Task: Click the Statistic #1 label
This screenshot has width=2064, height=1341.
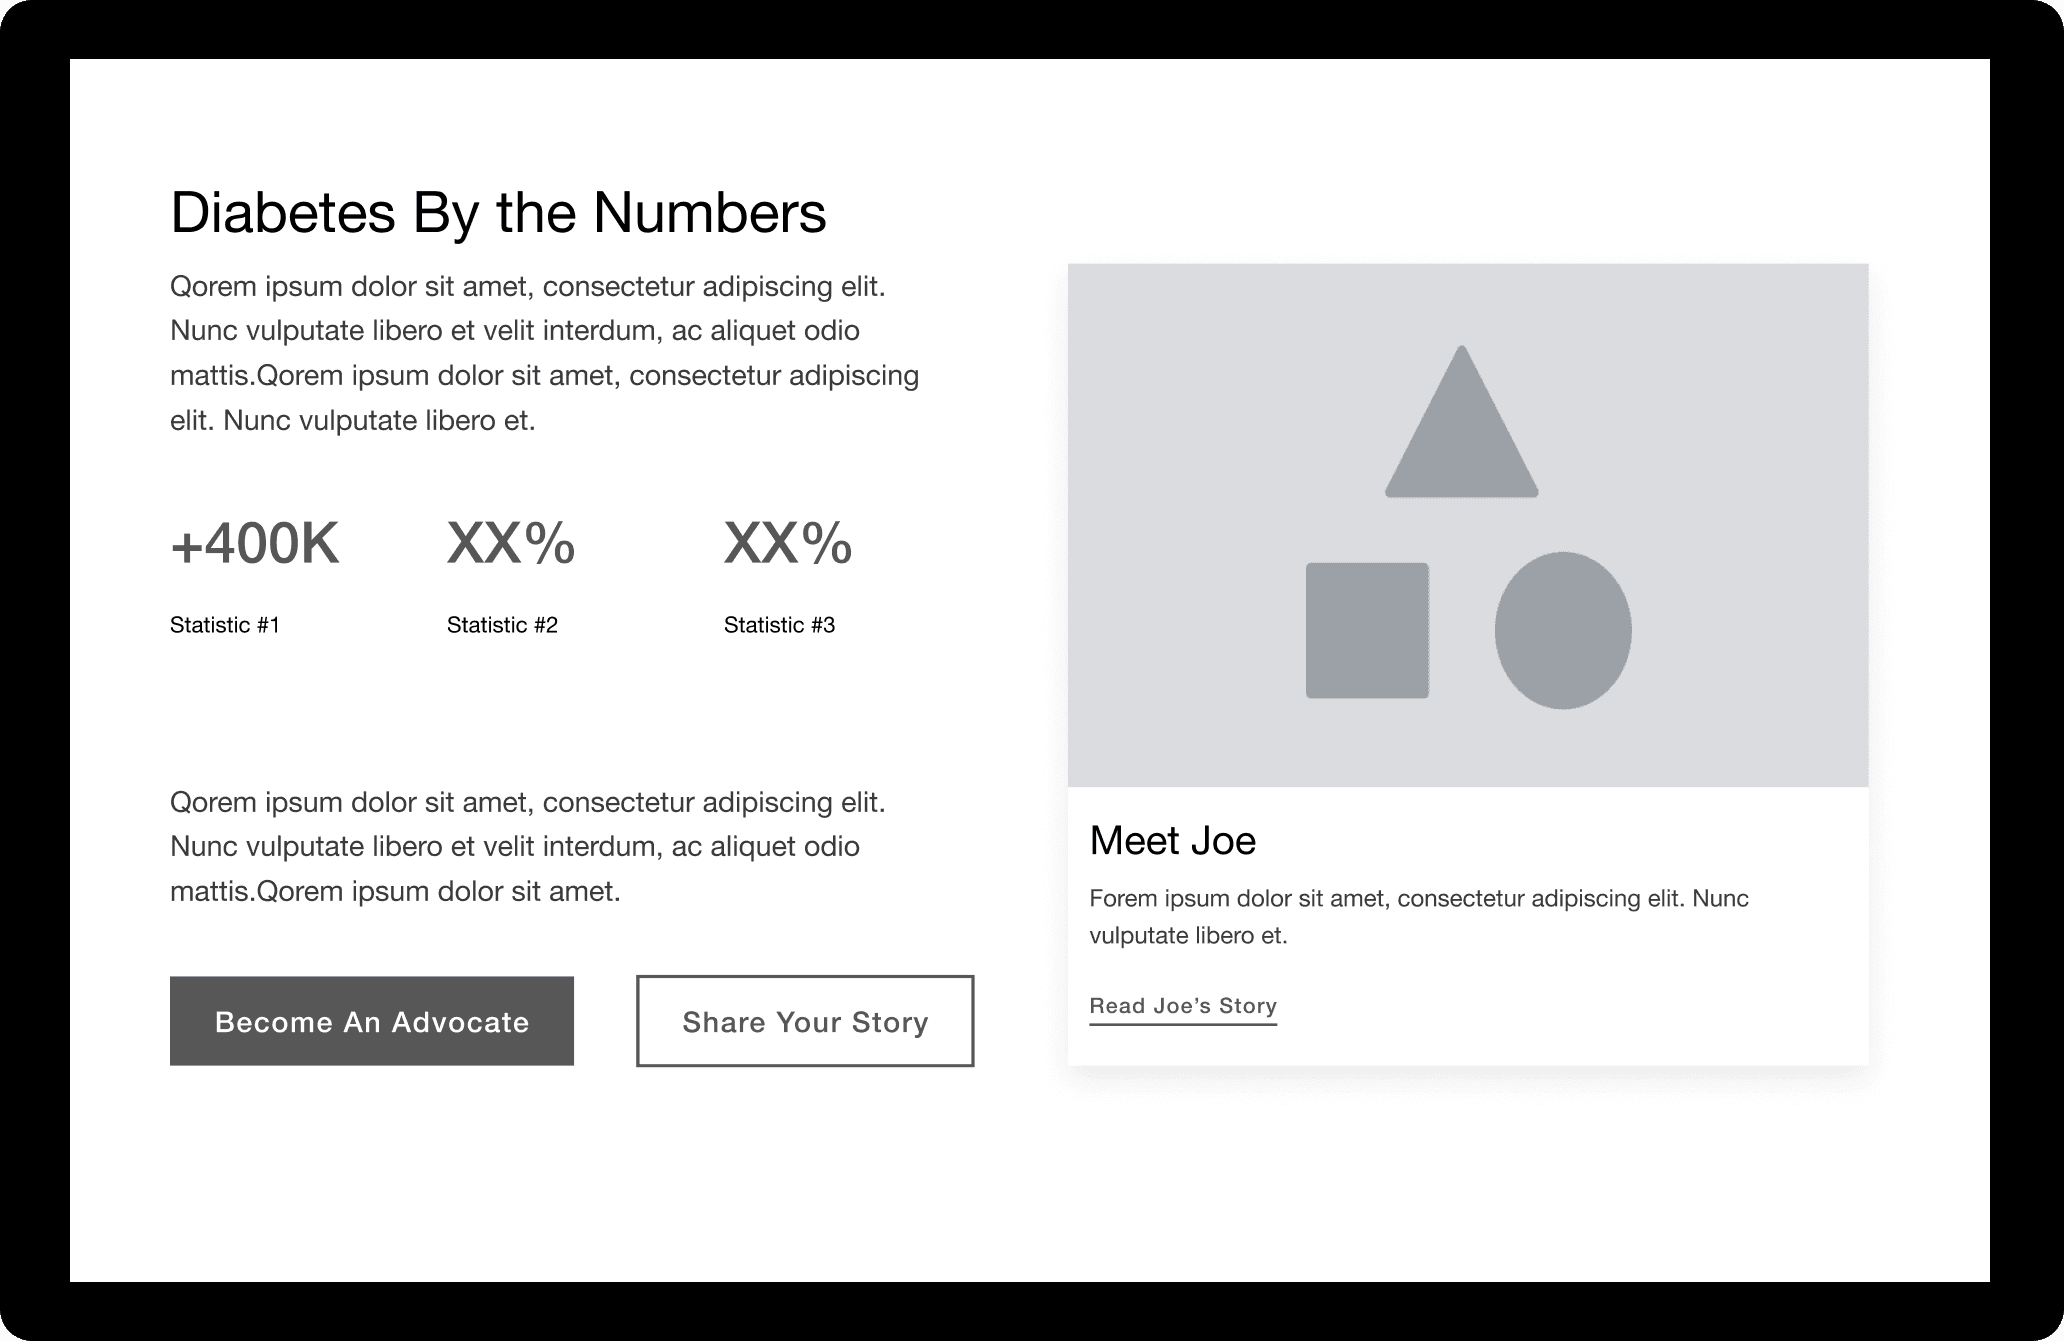Action: 225,625
